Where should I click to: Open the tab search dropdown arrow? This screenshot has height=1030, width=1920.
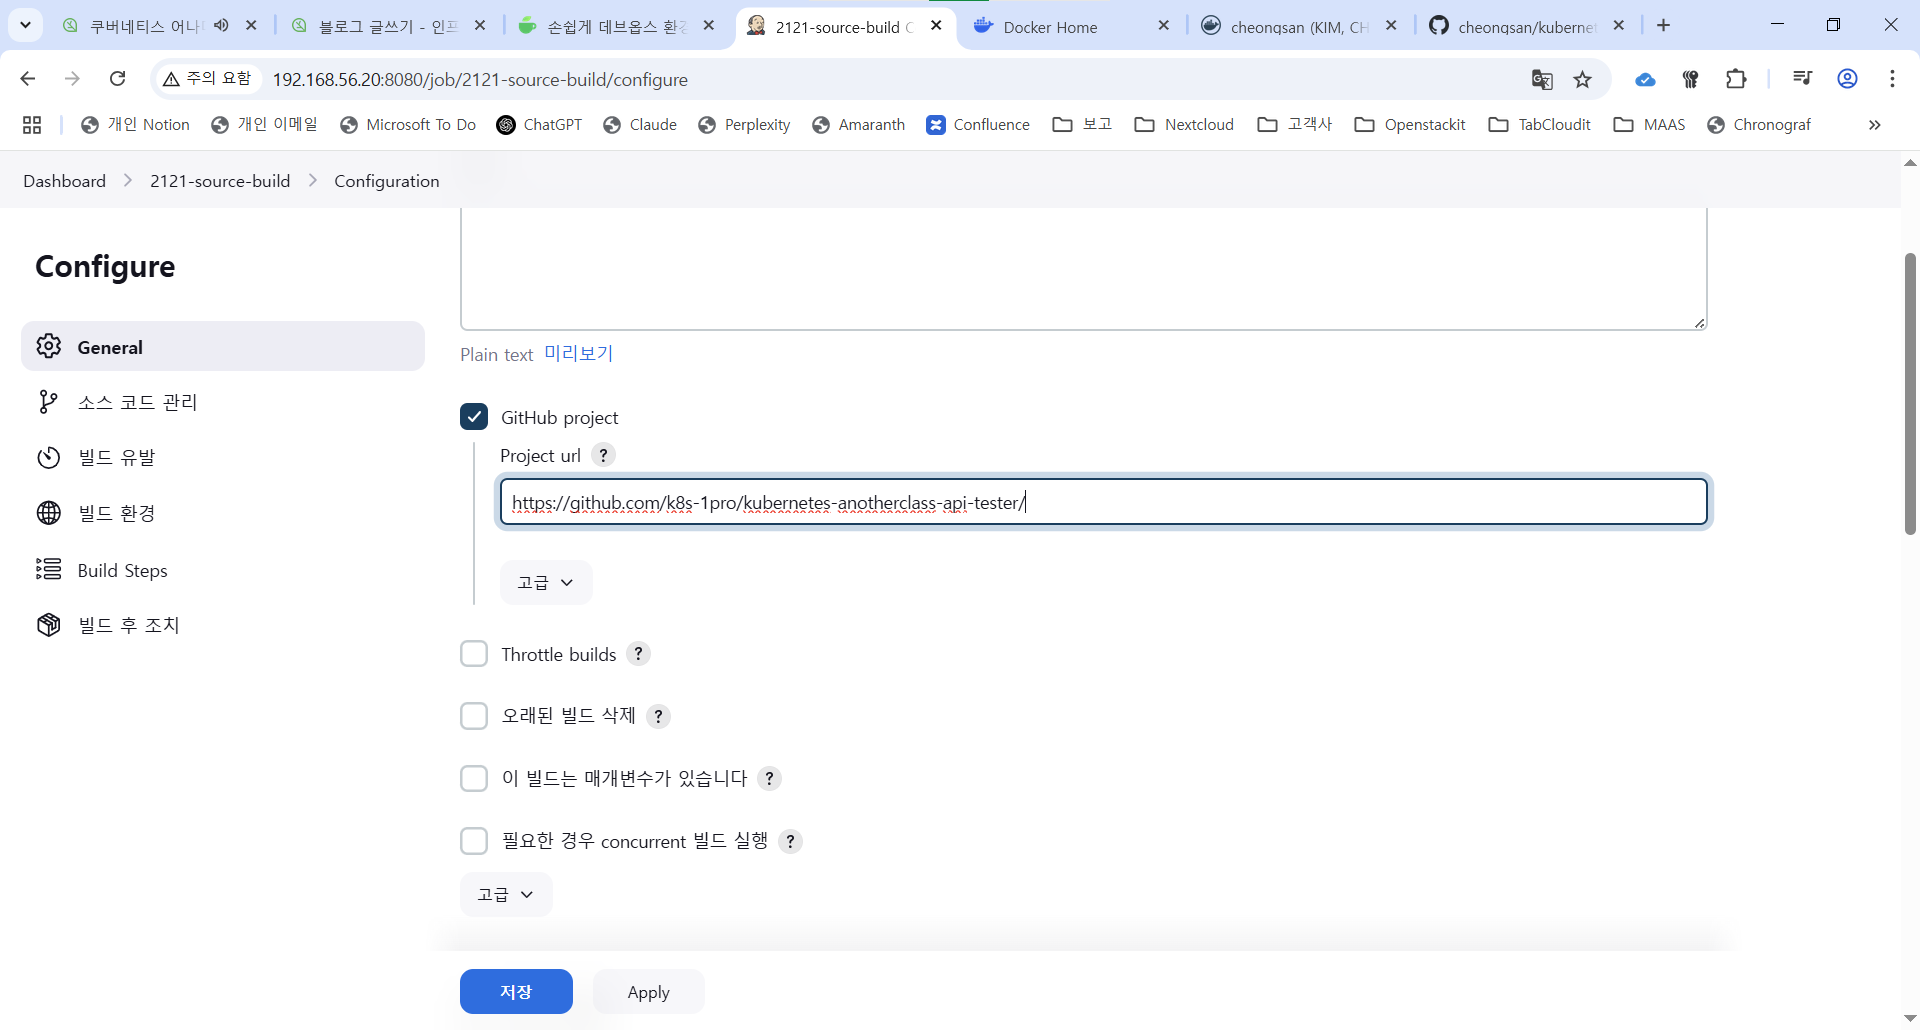point(26,25)
